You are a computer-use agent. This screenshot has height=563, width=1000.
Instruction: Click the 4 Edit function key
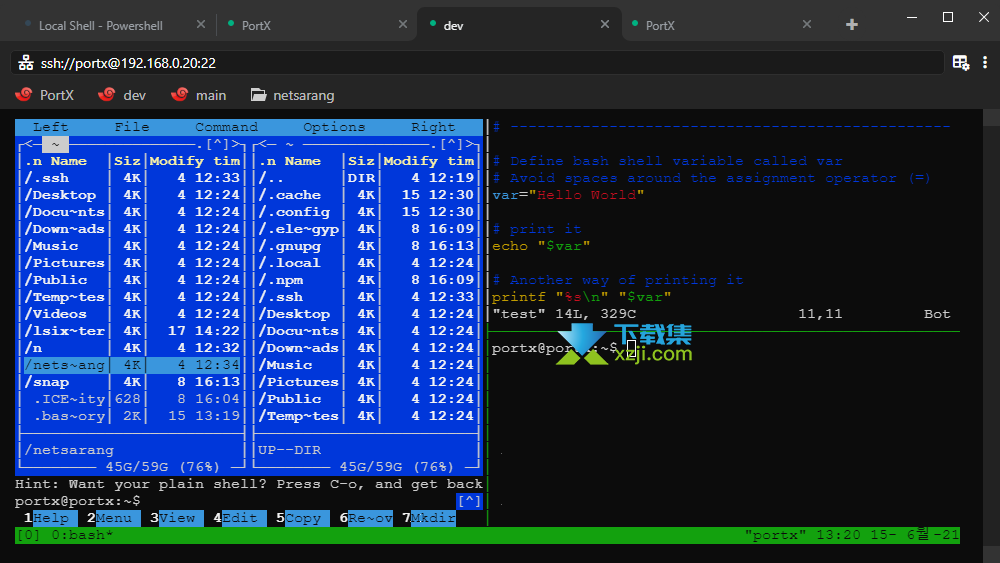[240, 518]
